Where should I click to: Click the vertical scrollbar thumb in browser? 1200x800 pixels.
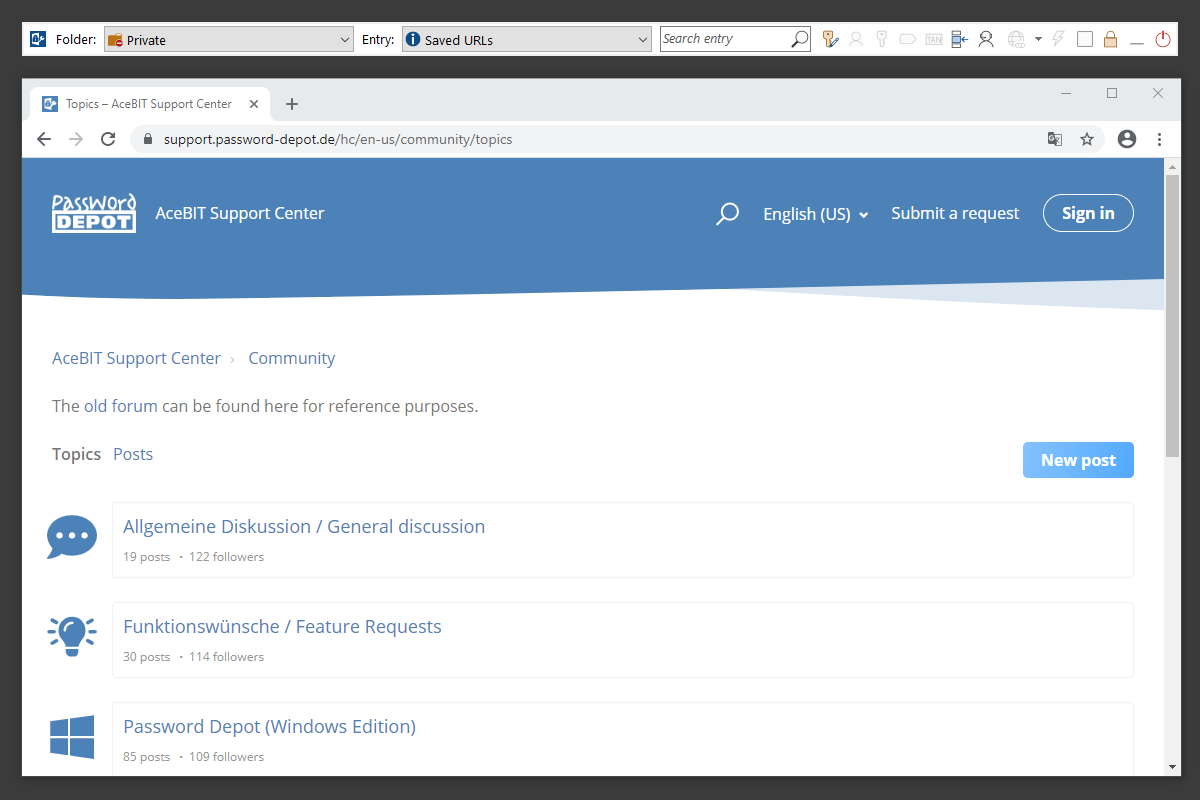(1173, 314)
